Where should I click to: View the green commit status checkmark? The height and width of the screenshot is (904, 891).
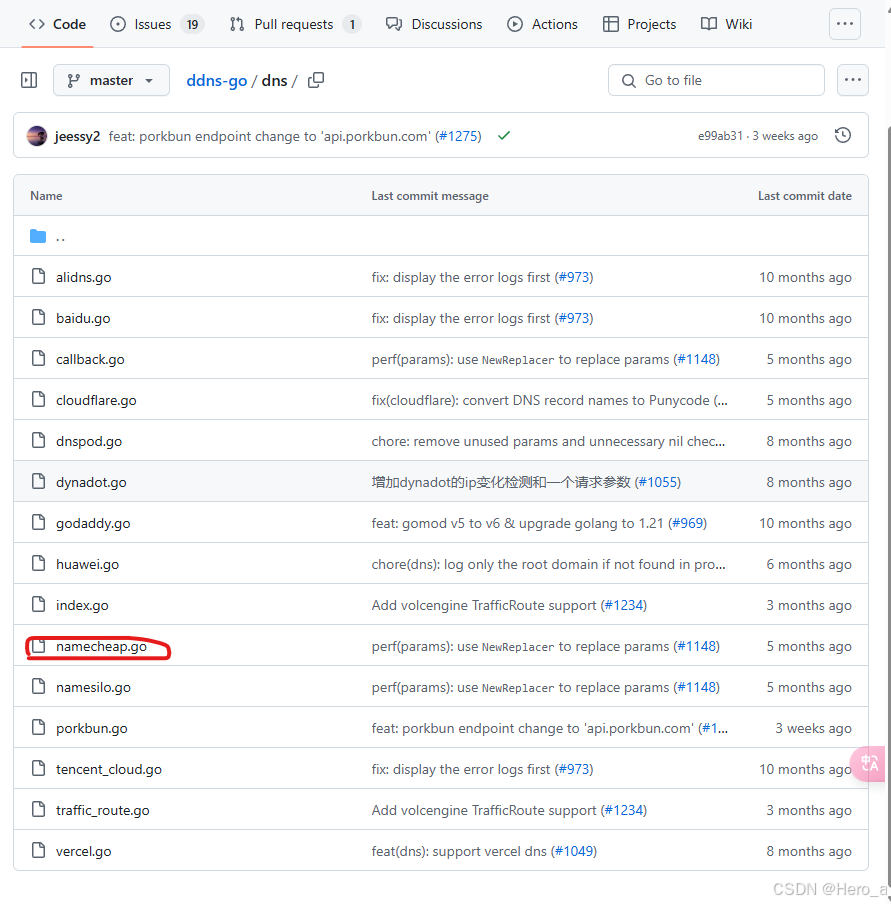point(504,135)
